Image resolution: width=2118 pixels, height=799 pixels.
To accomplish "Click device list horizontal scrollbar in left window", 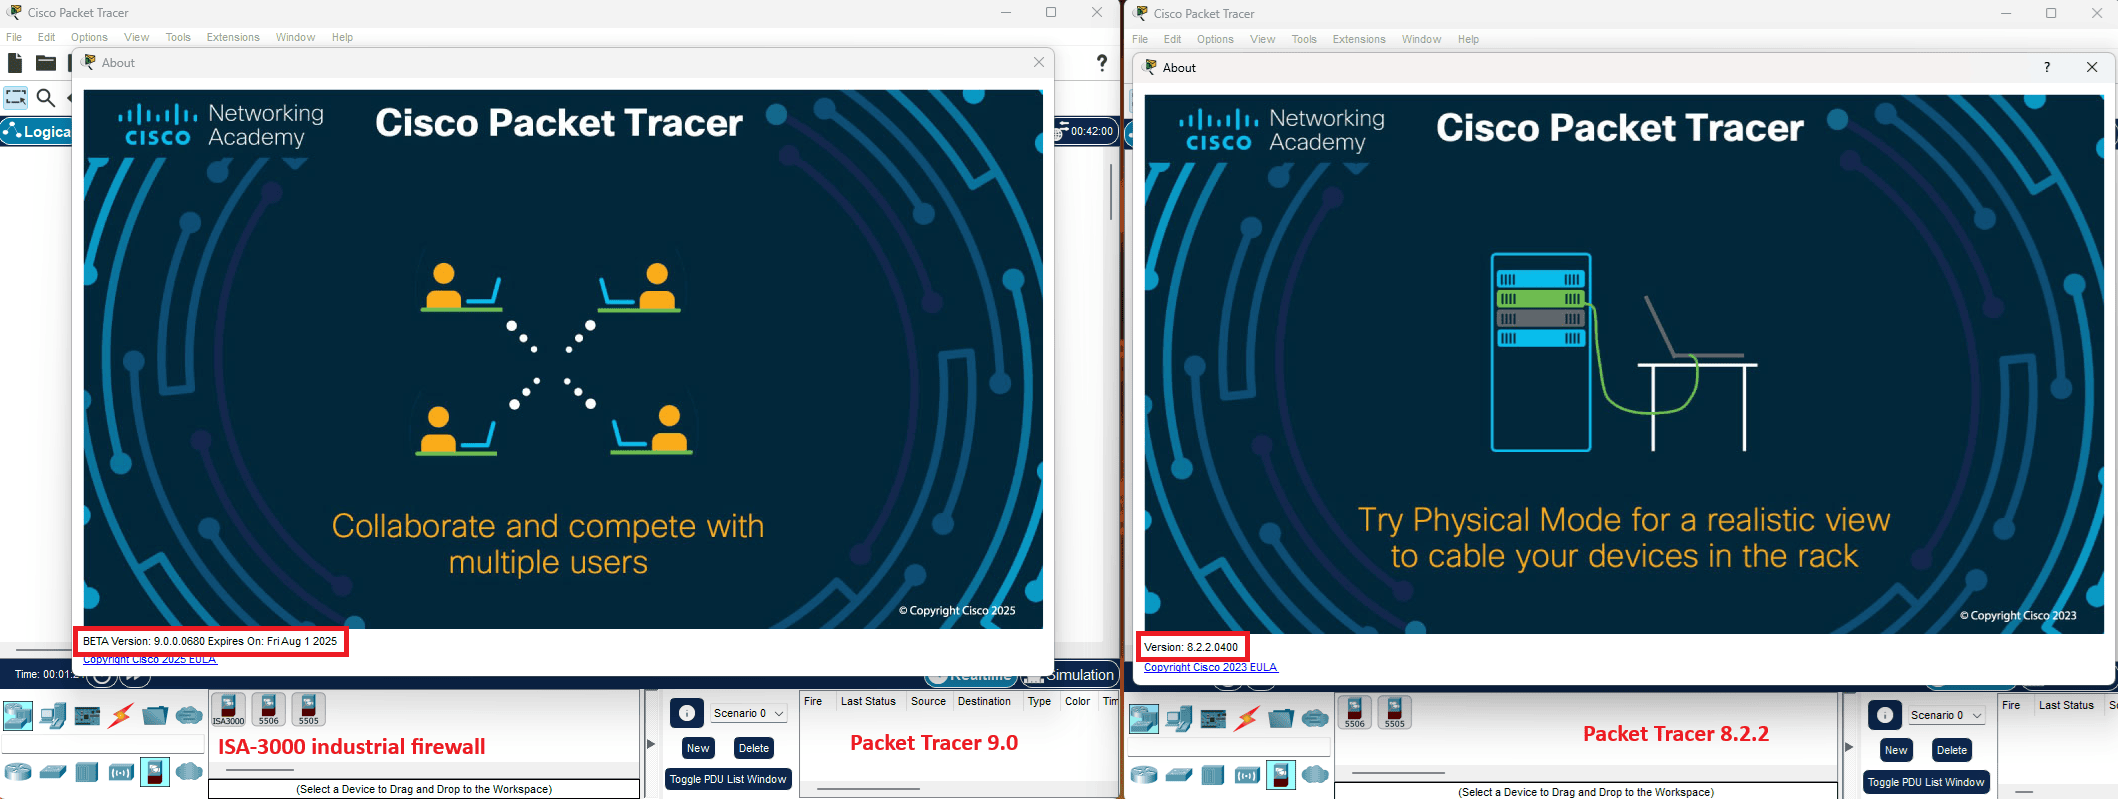I will [260, 770].
